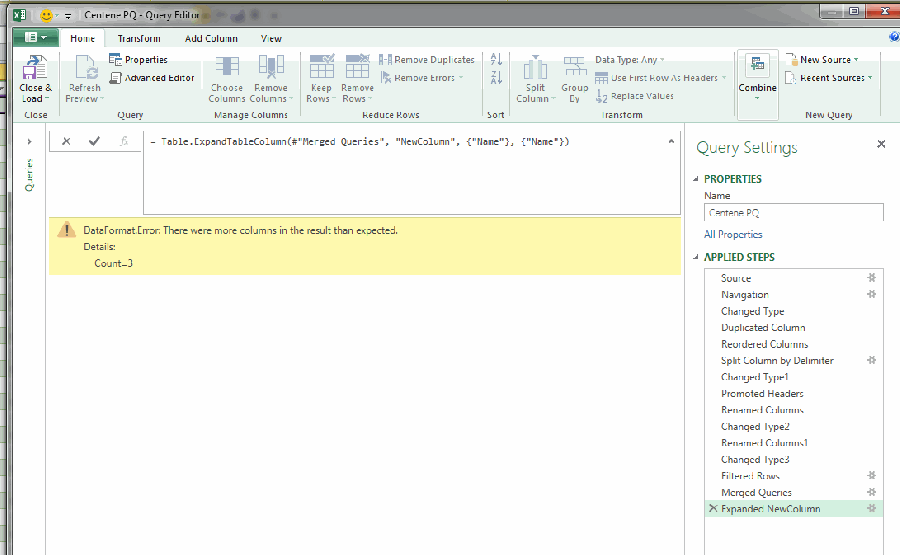Screen dimensions: 900x555
Task: Click the Split Column icon
Action: click(x=535, y=68)
